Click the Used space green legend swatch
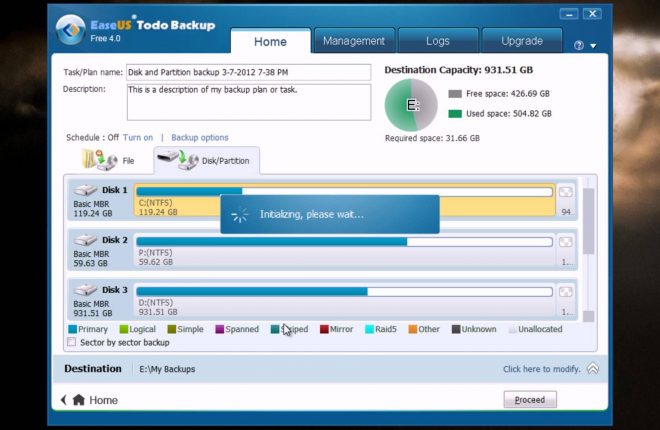Image resolution: width=660 pixels, height=430 pixels. (455, 114)
